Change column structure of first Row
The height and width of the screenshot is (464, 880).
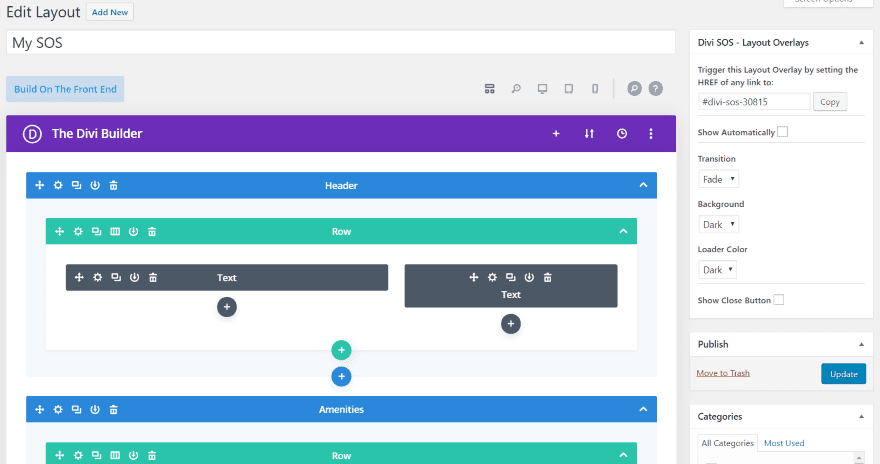(x=115, y=231)
